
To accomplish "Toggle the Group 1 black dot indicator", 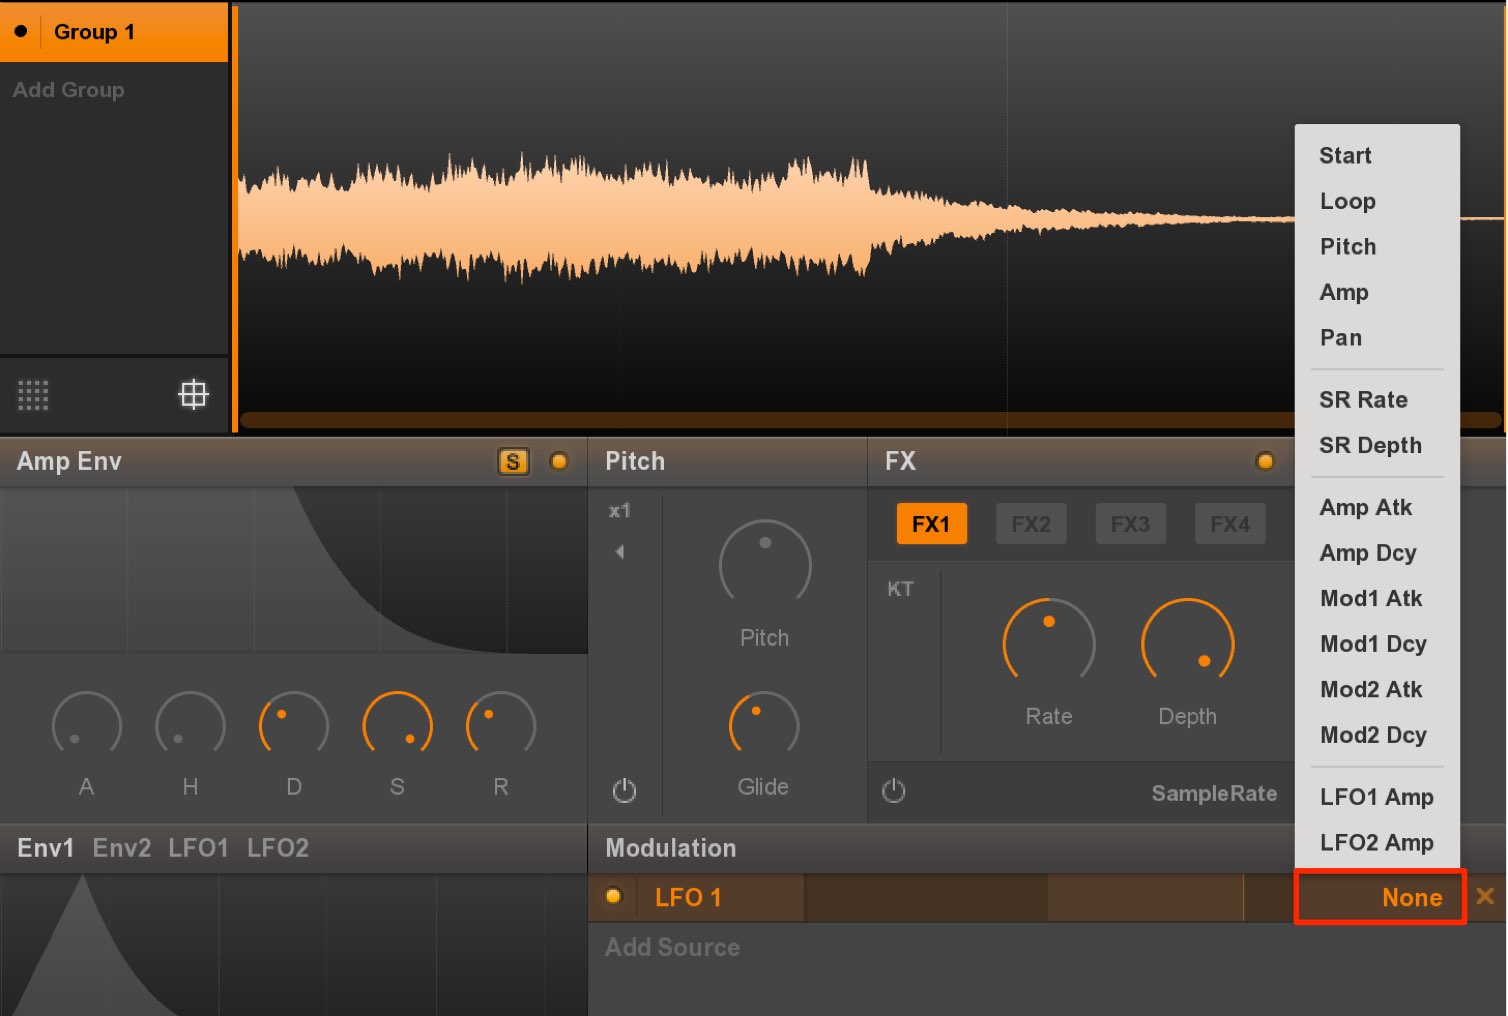I will pyautogui.click(x=21, y=31).
